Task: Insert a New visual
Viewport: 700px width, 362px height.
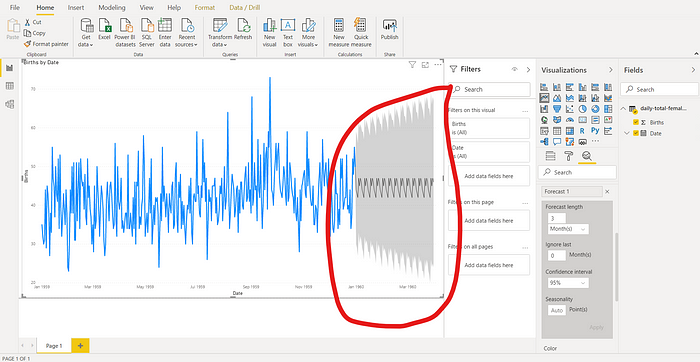Action: pyautogui.click(x=270, y=33)
